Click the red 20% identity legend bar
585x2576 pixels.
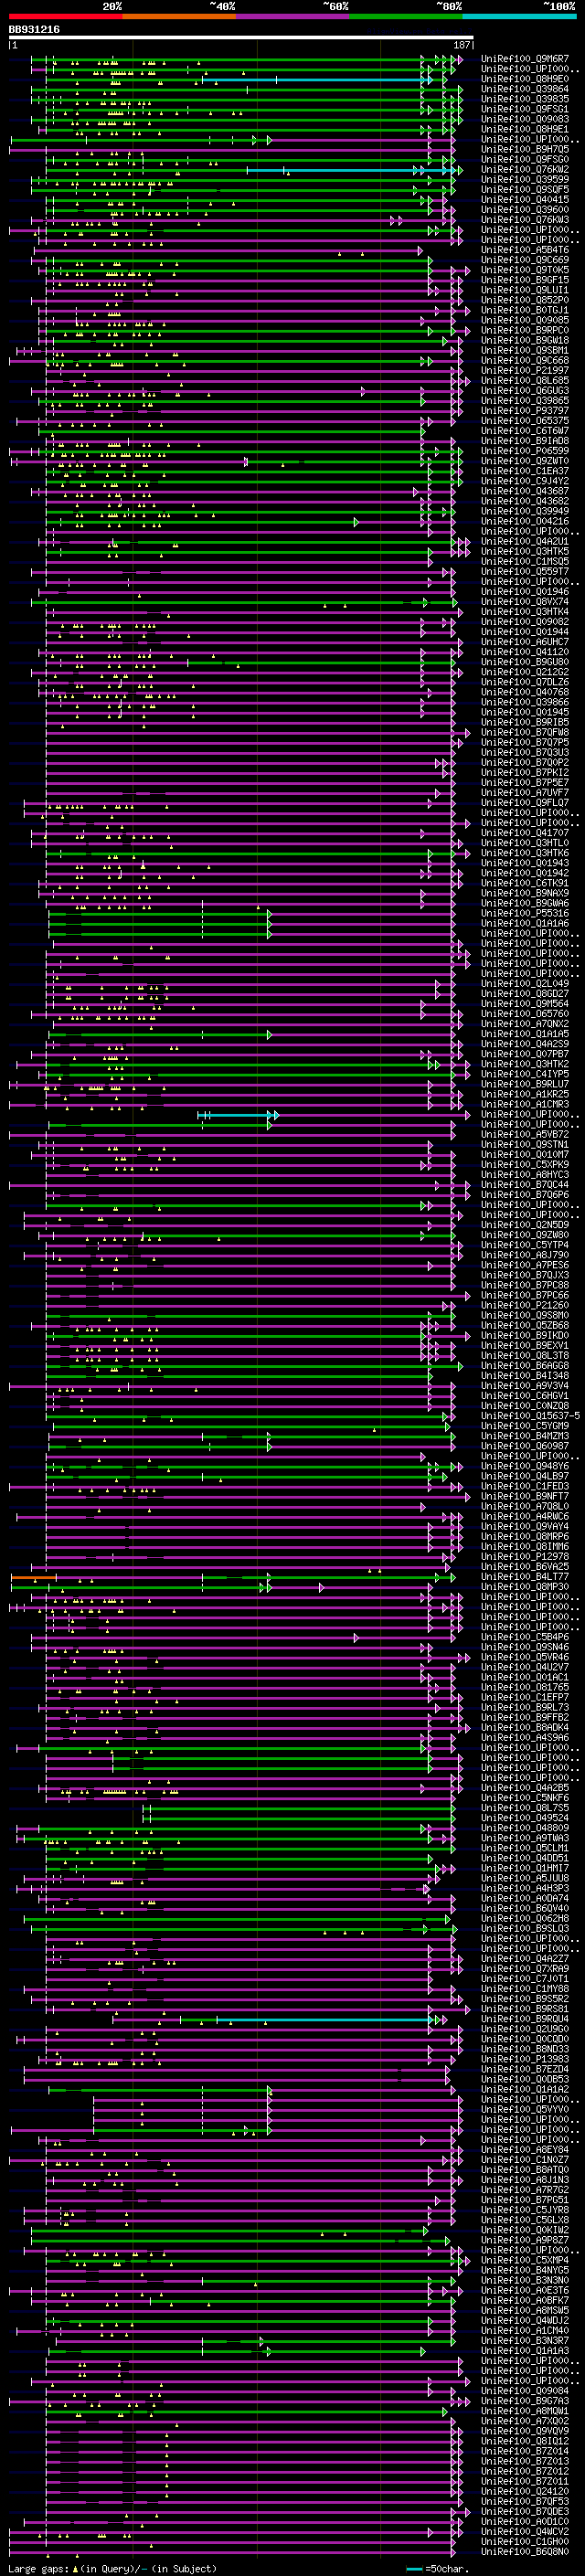click(65, 16)
